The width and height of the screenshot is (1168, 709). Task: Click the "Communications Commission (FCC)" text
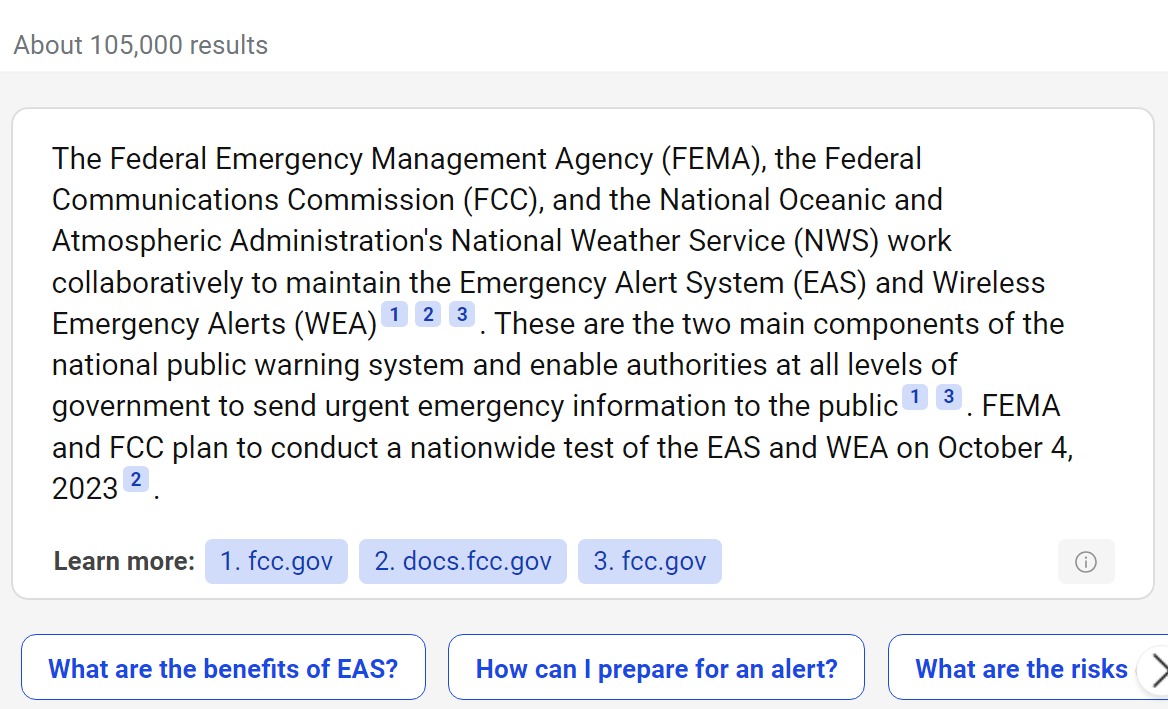(297, 200)
